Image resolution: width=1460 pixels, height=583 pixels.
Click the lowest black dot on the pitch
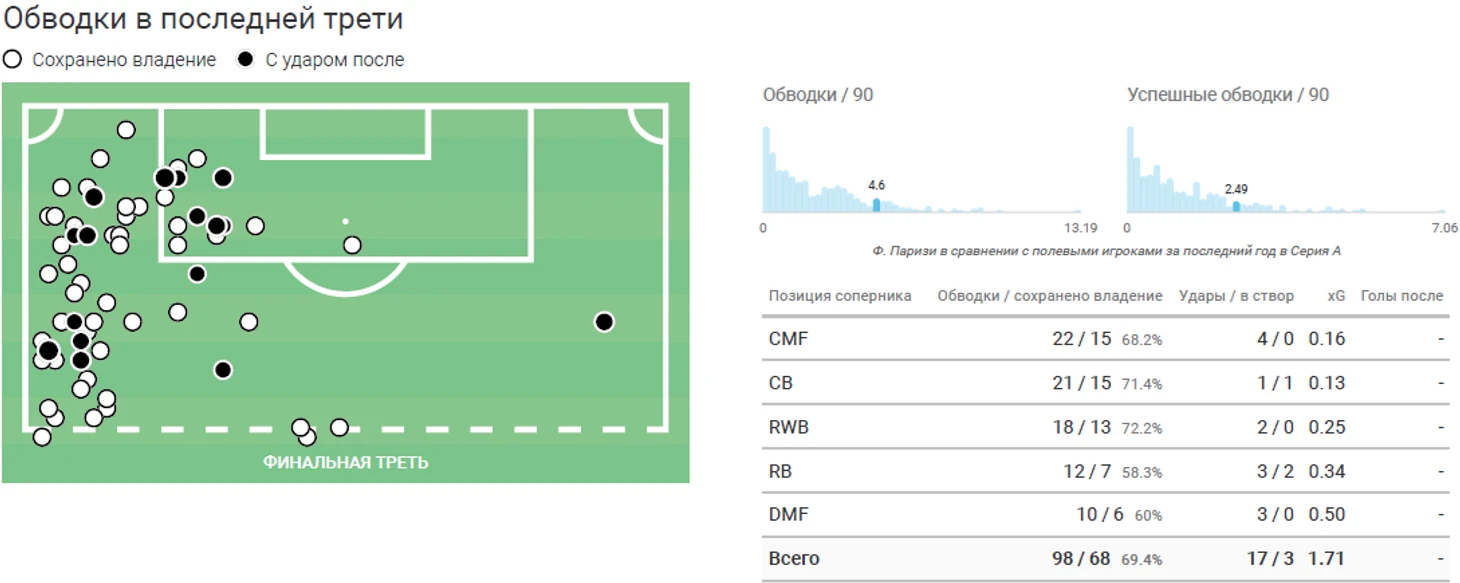(223, 370)
